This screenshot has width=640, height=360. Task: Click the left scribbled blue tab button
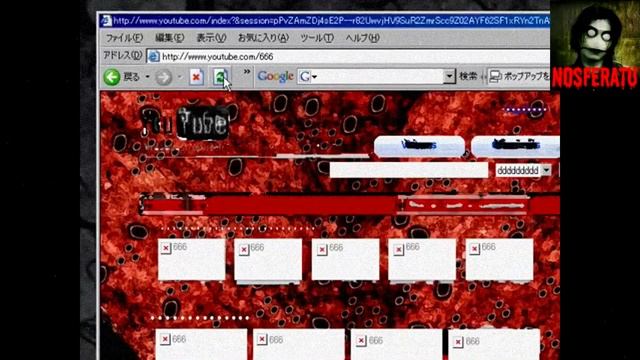419,146
